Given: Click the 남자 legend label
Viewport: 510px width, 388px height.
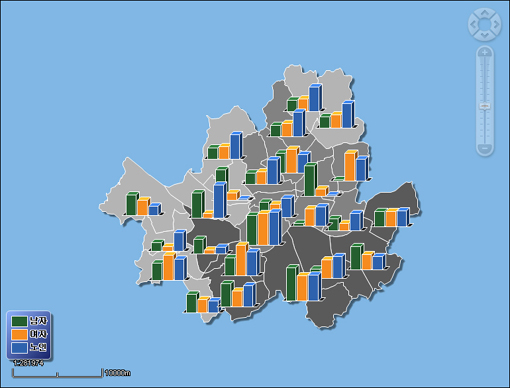Looking at the screenshot, I should pos(38,321).
